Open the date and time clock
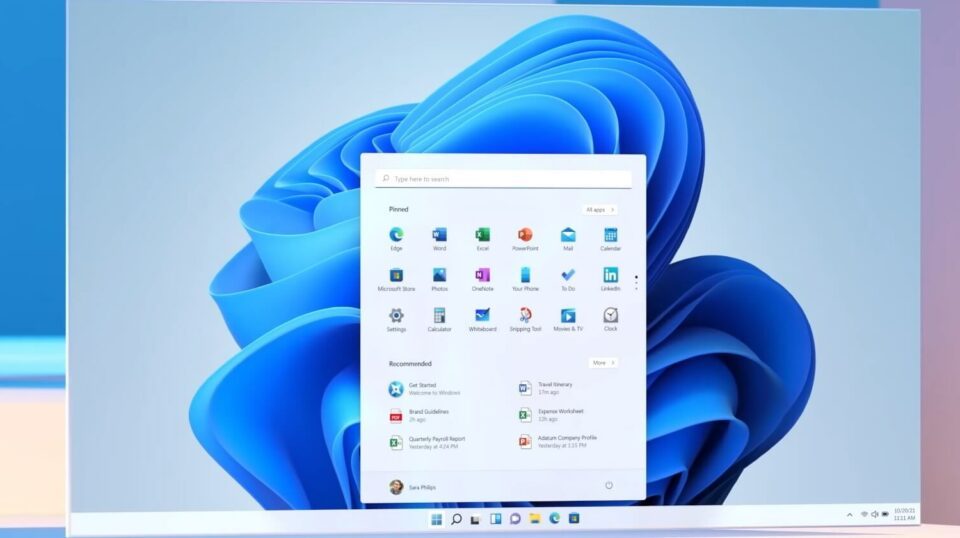The image size is (960, 538). pos(904,514)
